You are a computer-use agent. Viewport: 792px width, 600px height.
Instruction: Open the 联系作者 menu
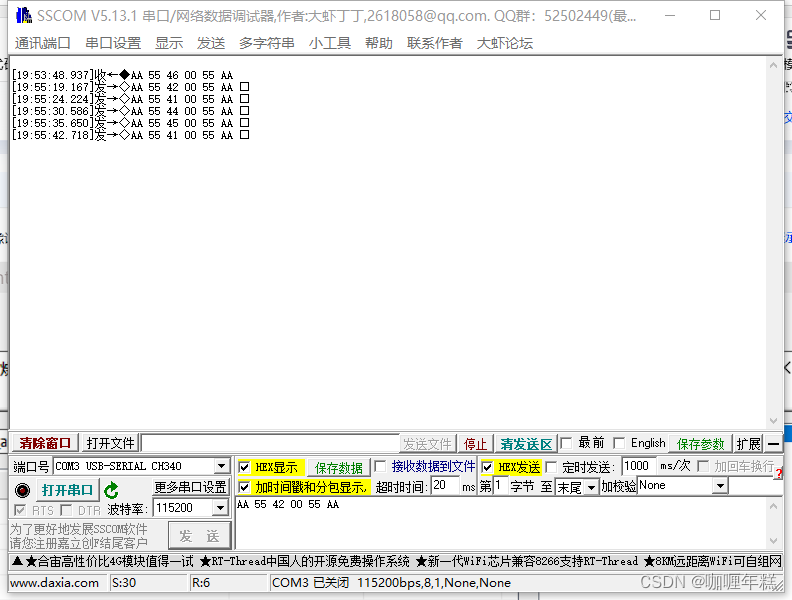tap(434, 43)
